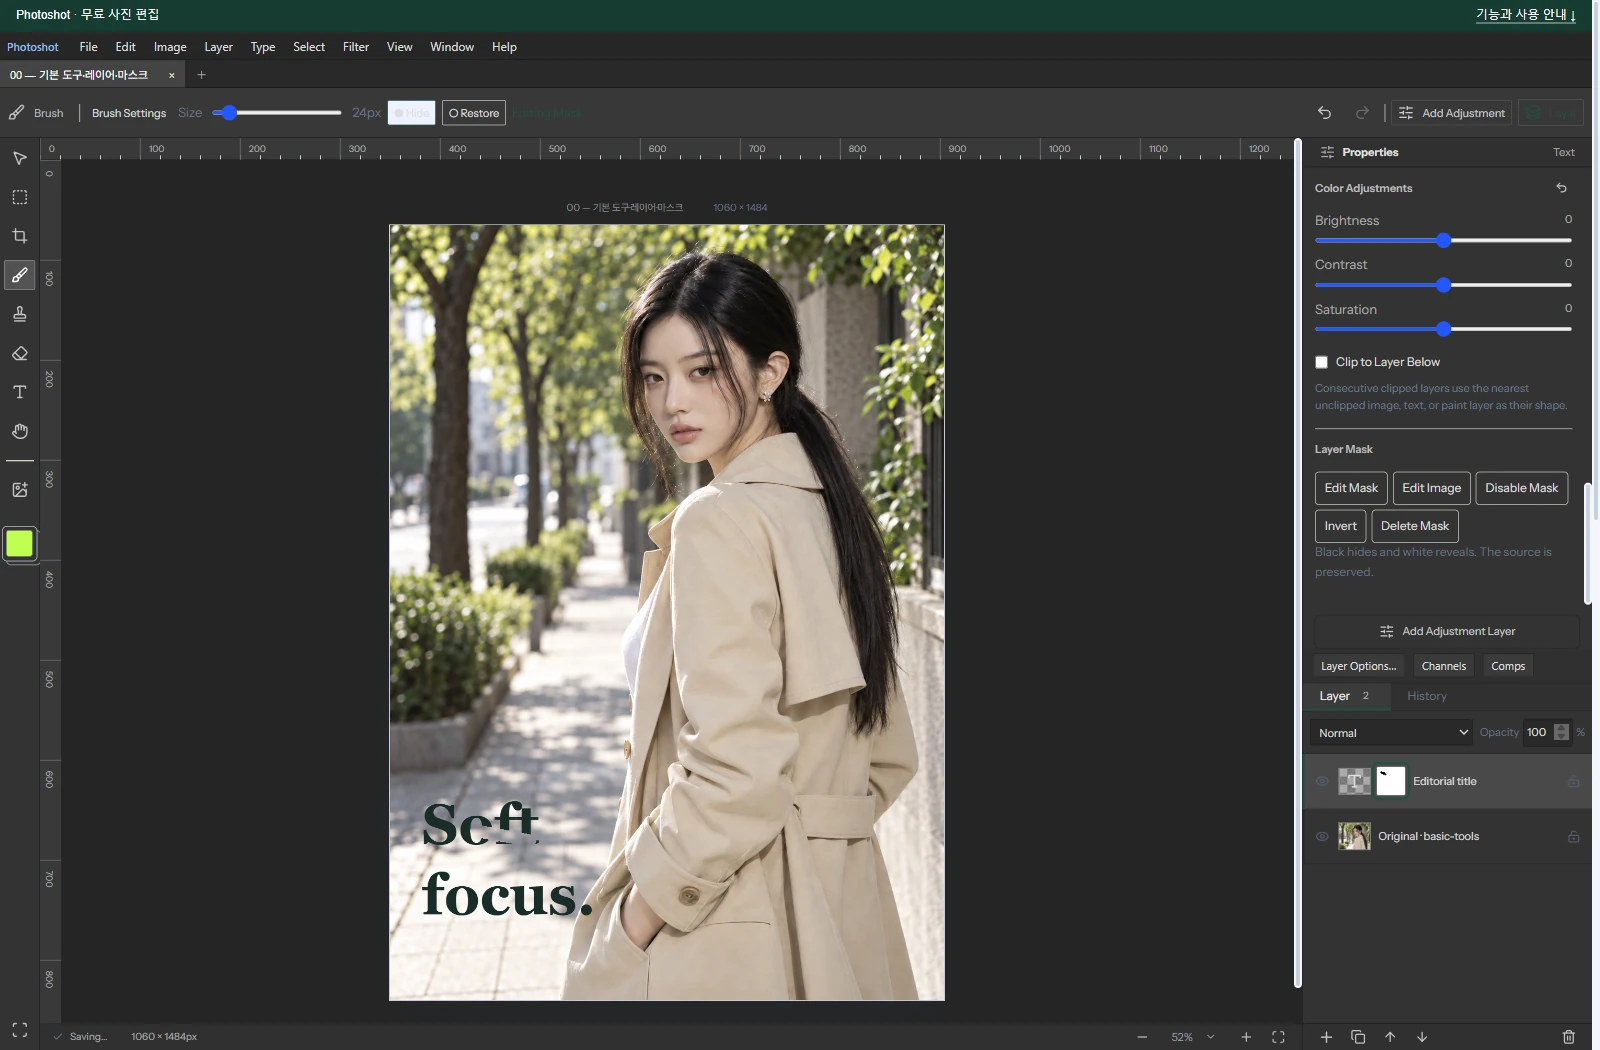Click the Editorial title layer mask thumbnail
The image size is (1600, 1050).
1391,781
